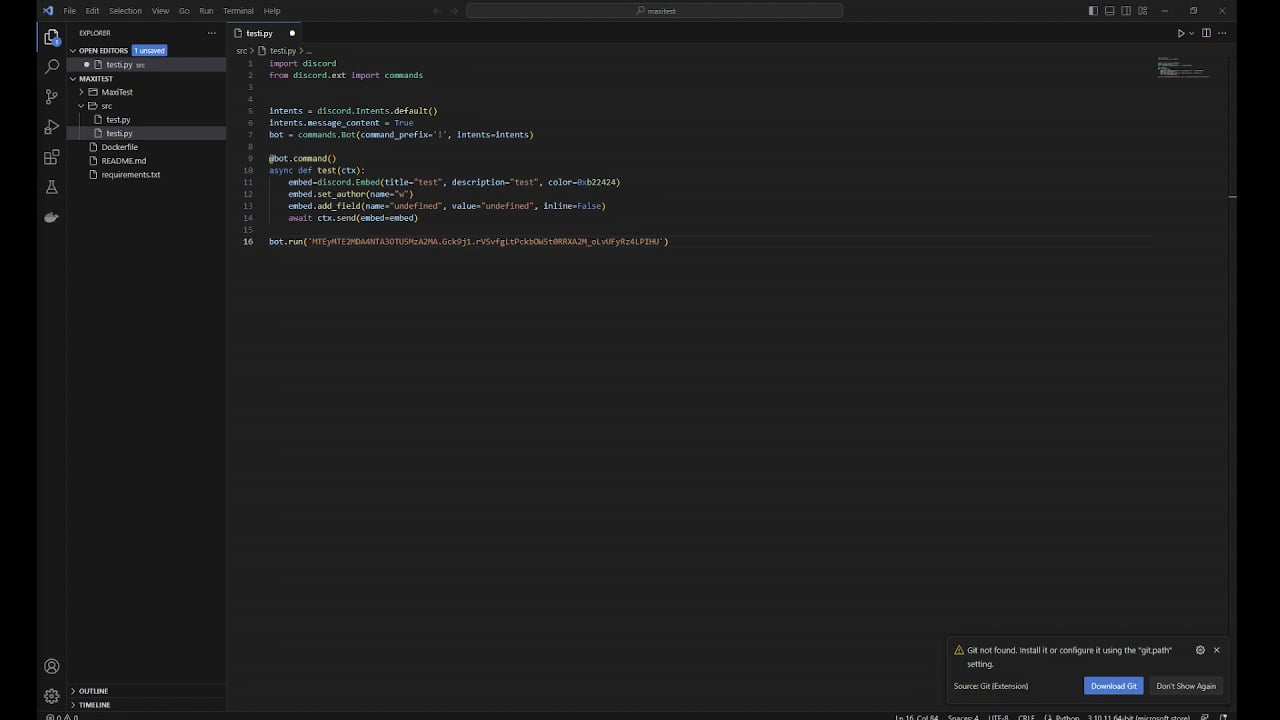Screen dimensions: 1280x720
Task: Open the Manage gear in the activity bar
Action: pos(52,696)
